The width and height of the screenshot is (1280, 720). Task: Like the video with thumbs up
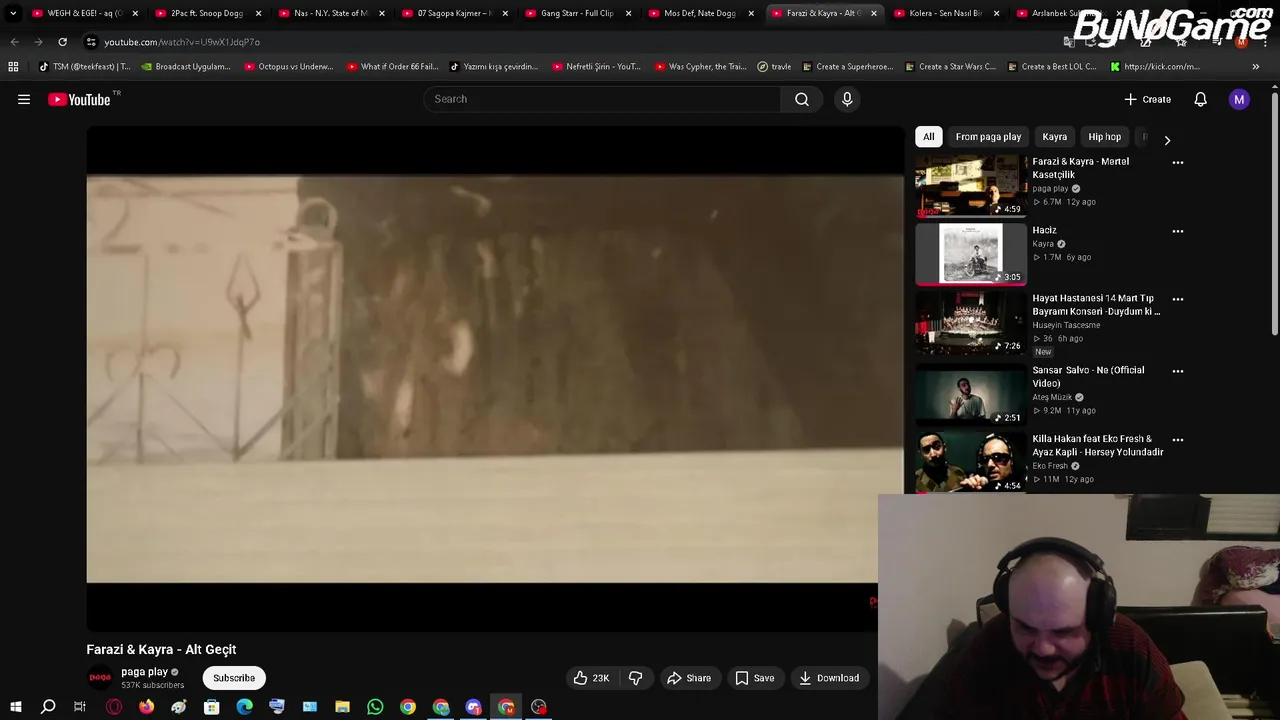[591, 678]
